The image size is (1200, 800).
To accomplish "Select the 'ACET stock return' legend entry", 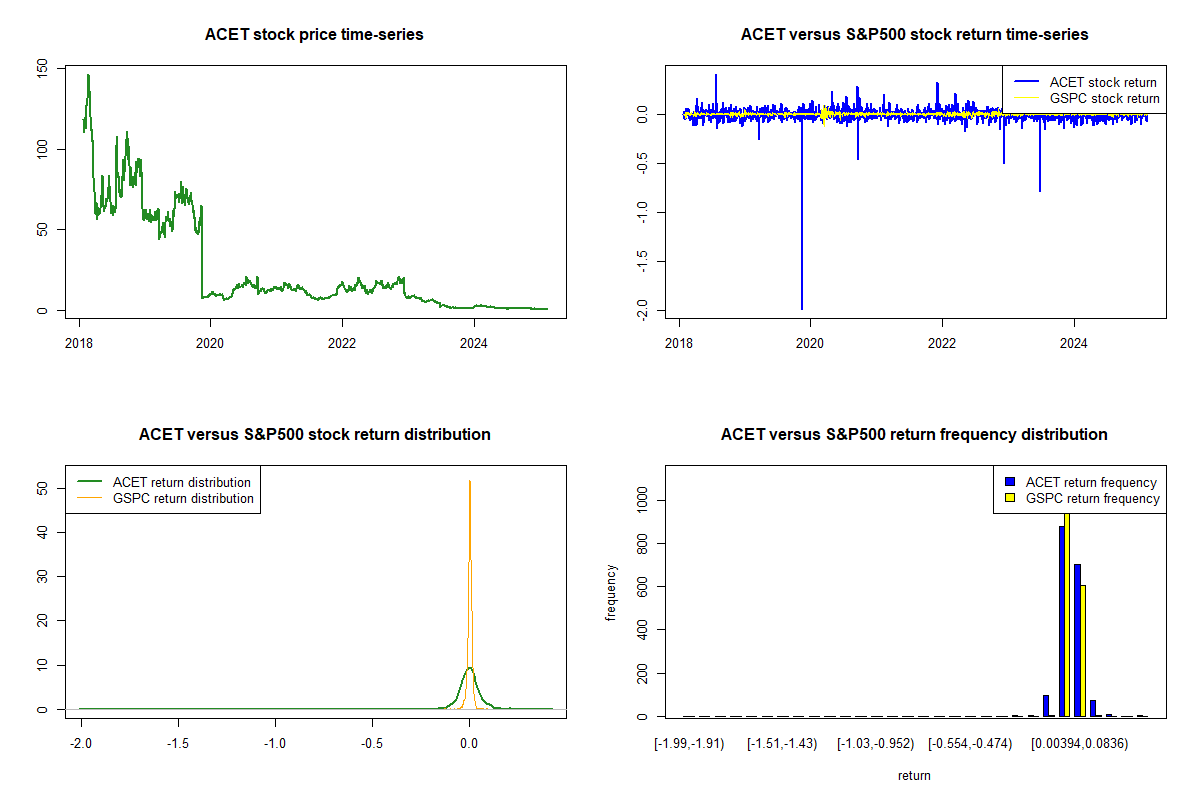I will click(x=1102, y=82).
